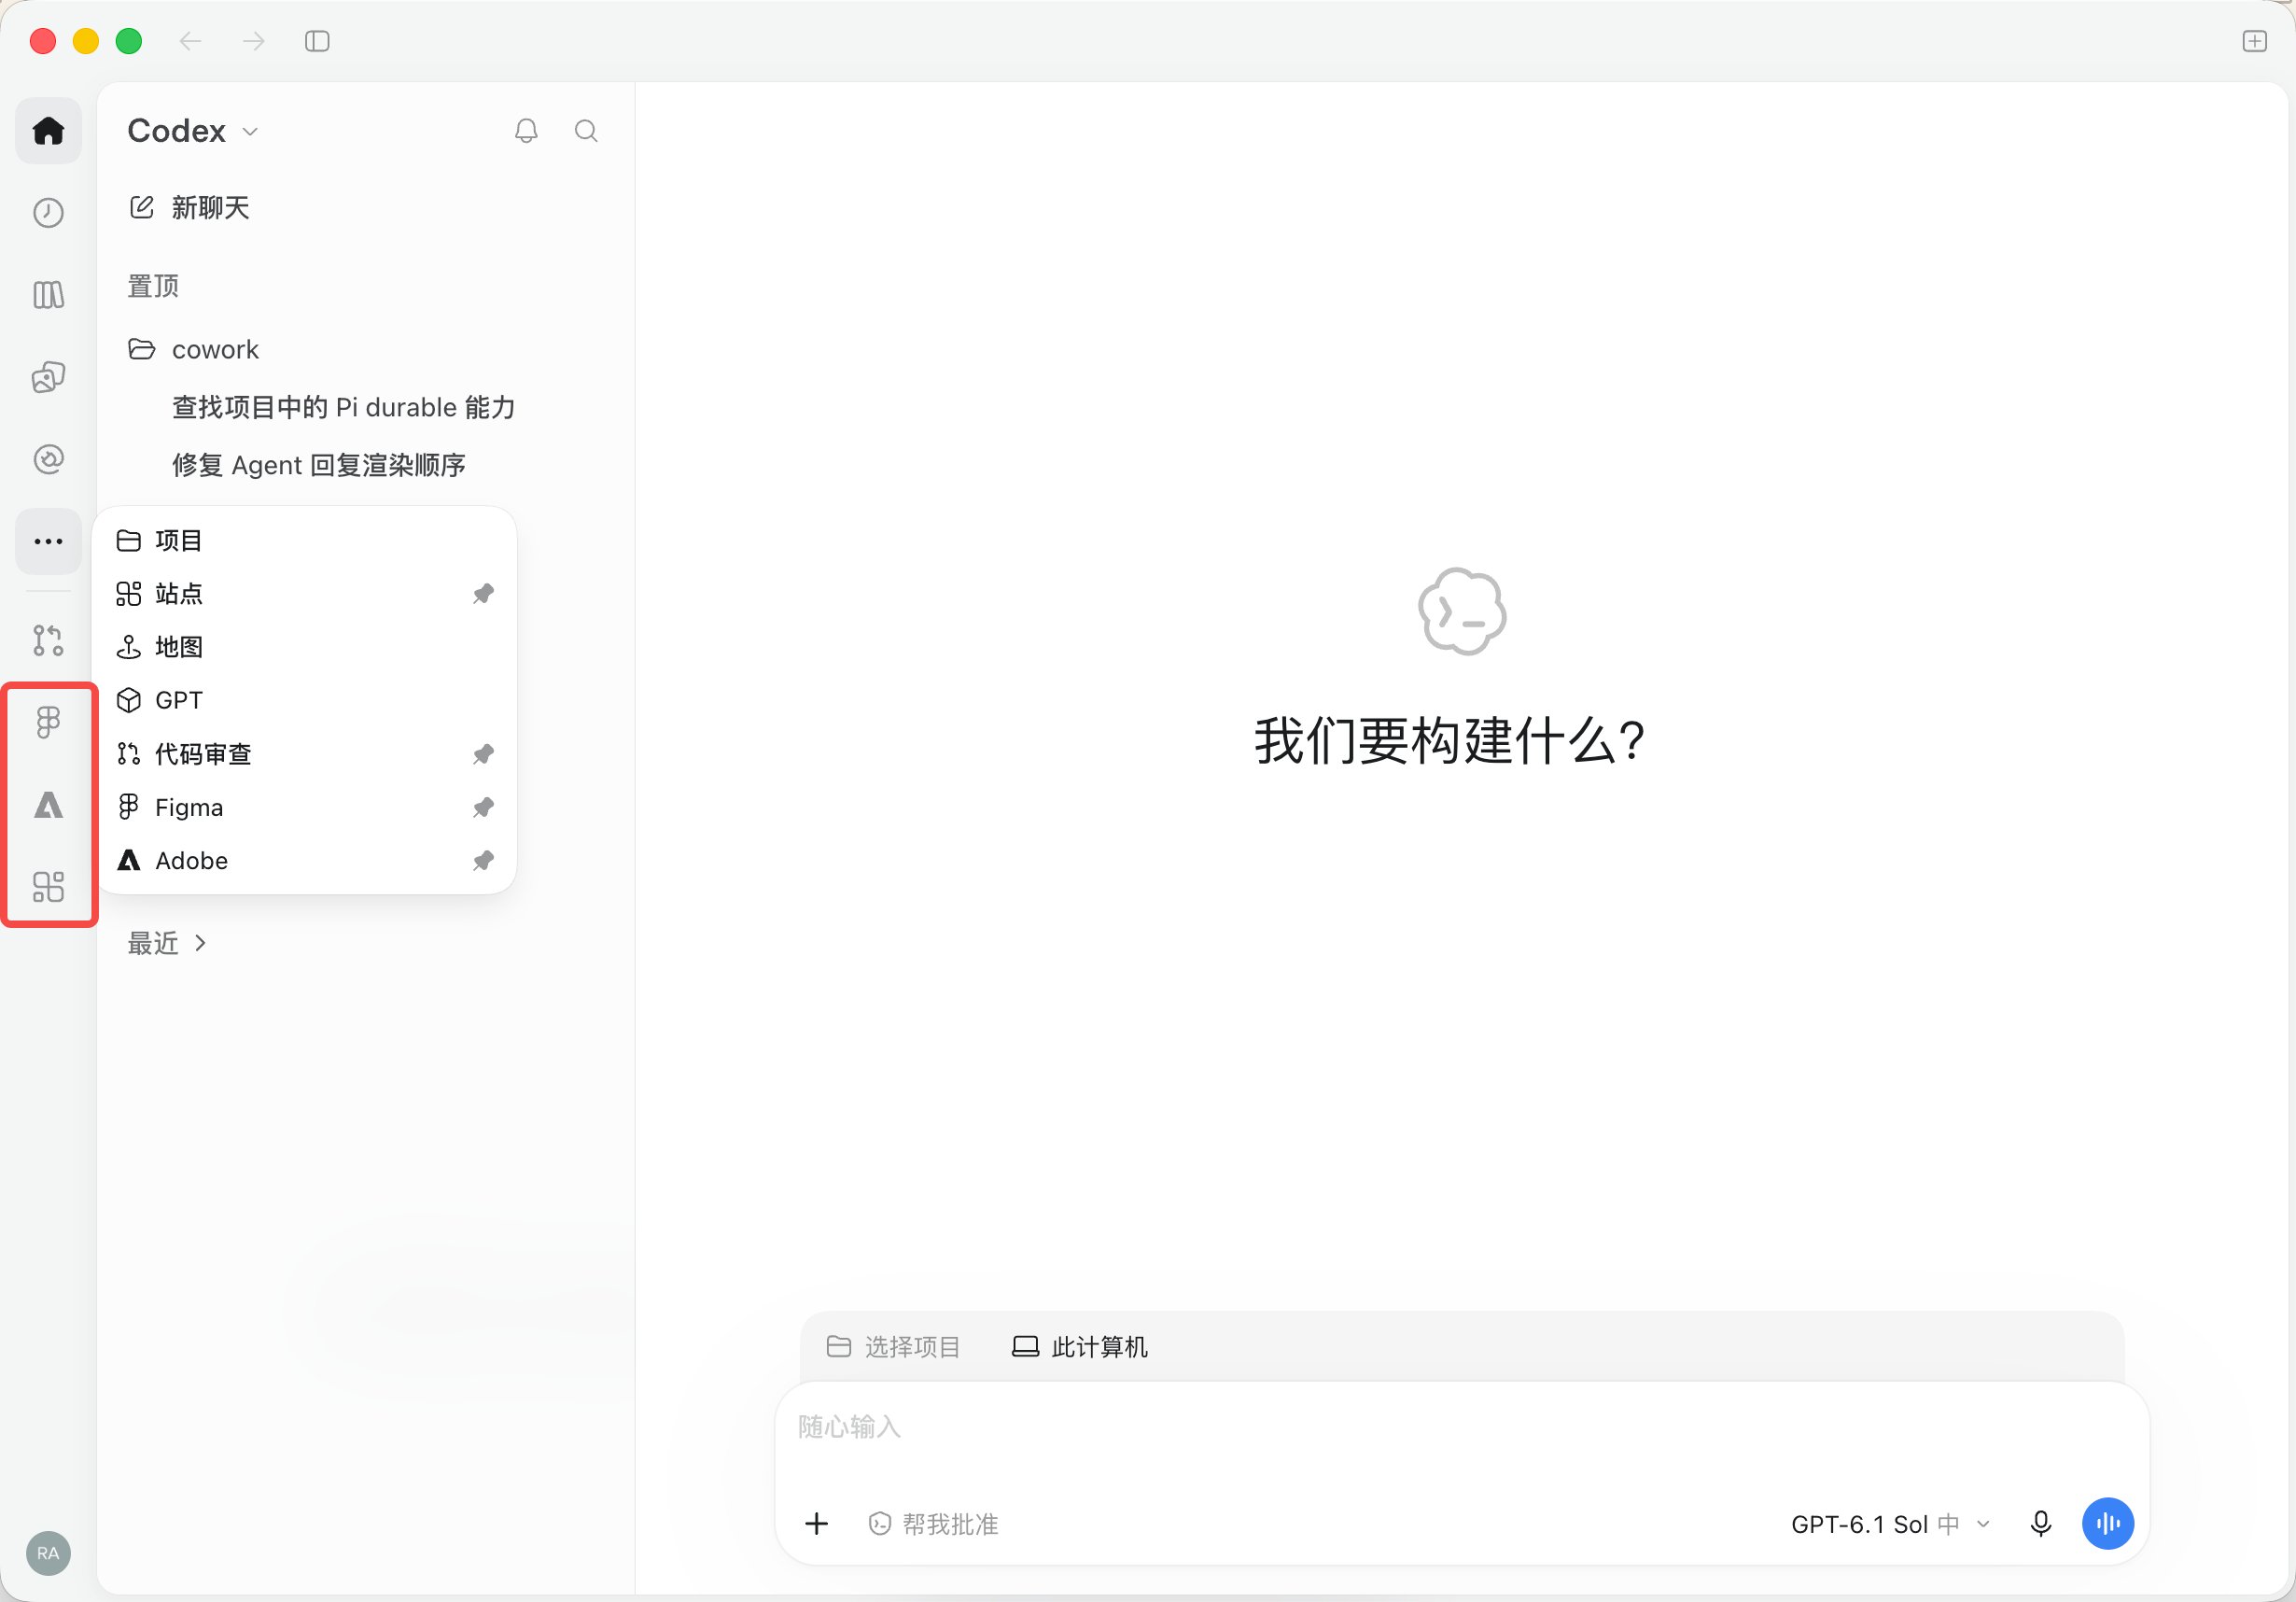
Task: Click the search magnifier icon
Action: click(586, 131)
